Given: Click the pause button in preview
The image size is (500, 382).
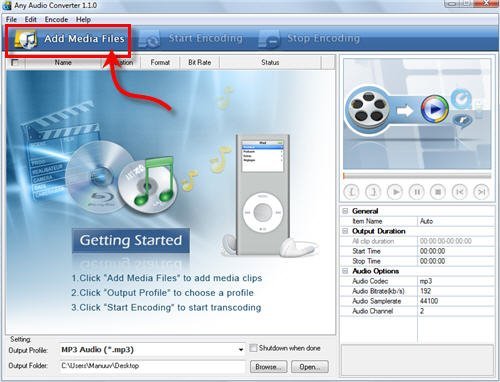Looking at the screenshot, I should [417, 192].
